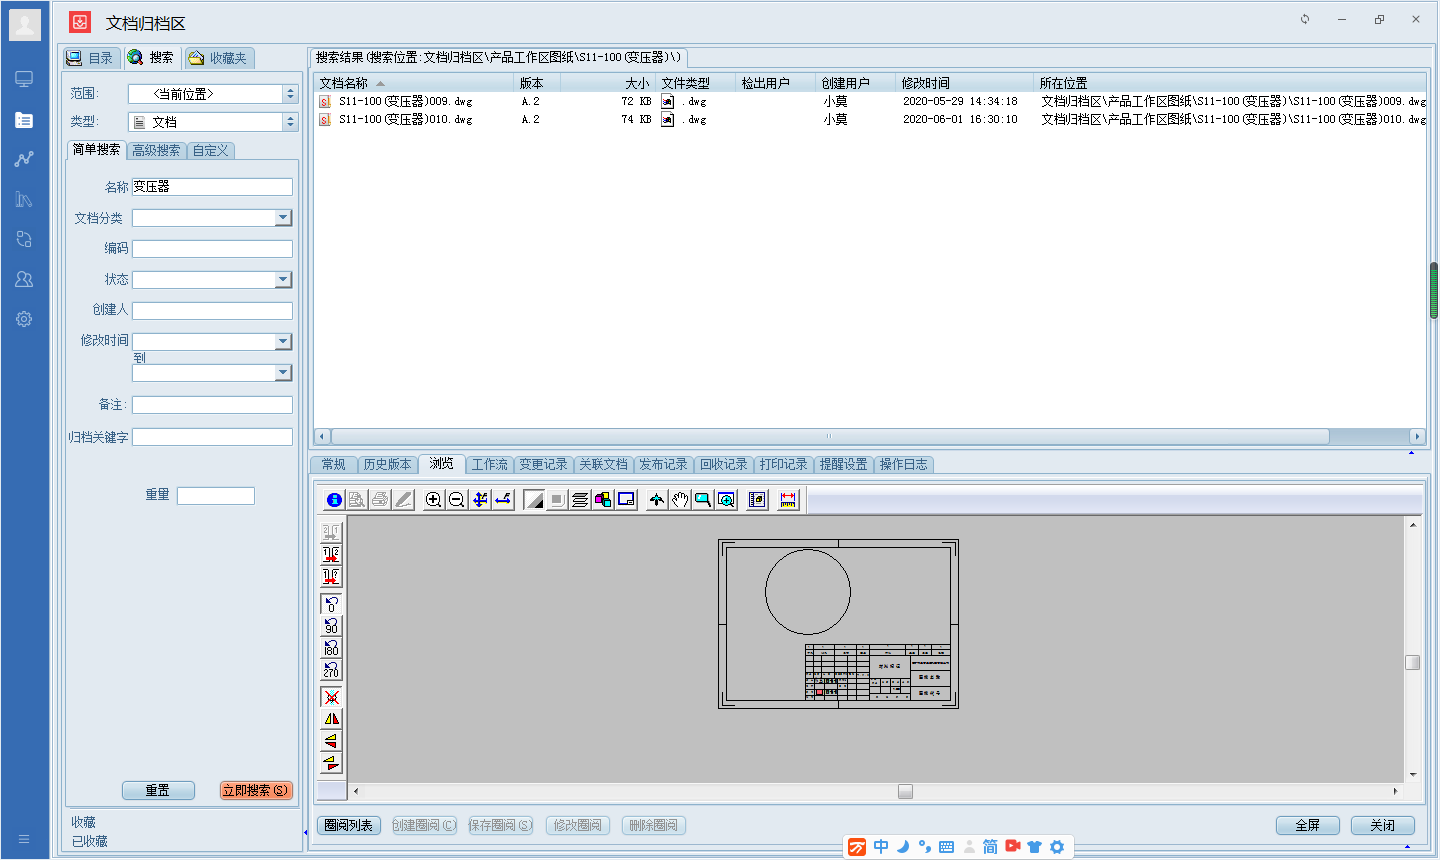Select the zoom window magnifier tool
This screenshot has width=1440, height=860.
[703, 500]
